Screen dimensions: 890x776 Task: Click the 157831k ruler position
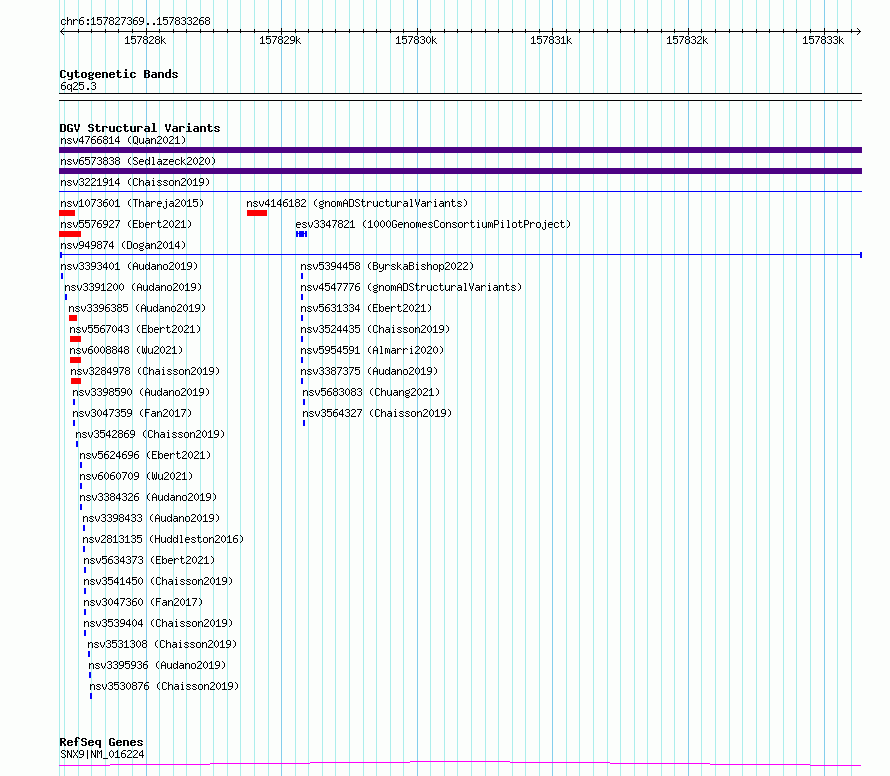tap(551, 40)
